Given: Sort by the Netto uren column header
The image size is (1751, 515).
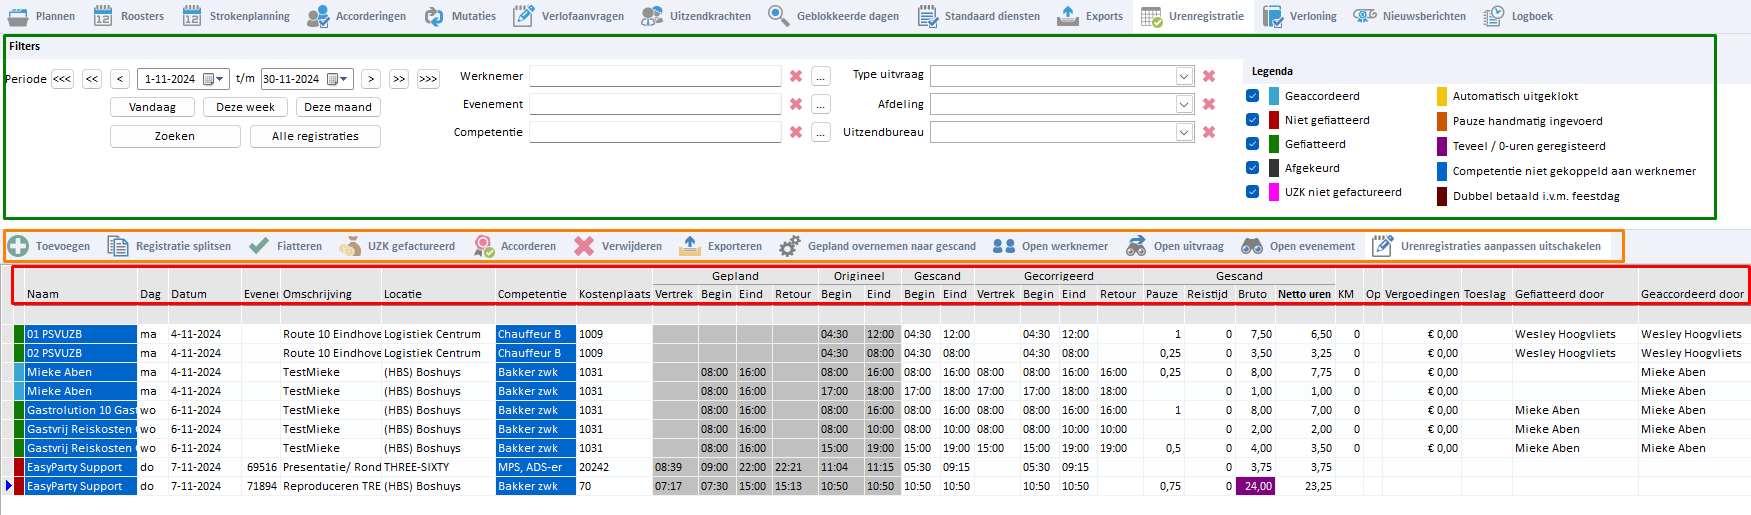Looking at the screenshot, I should point(1304,294).
